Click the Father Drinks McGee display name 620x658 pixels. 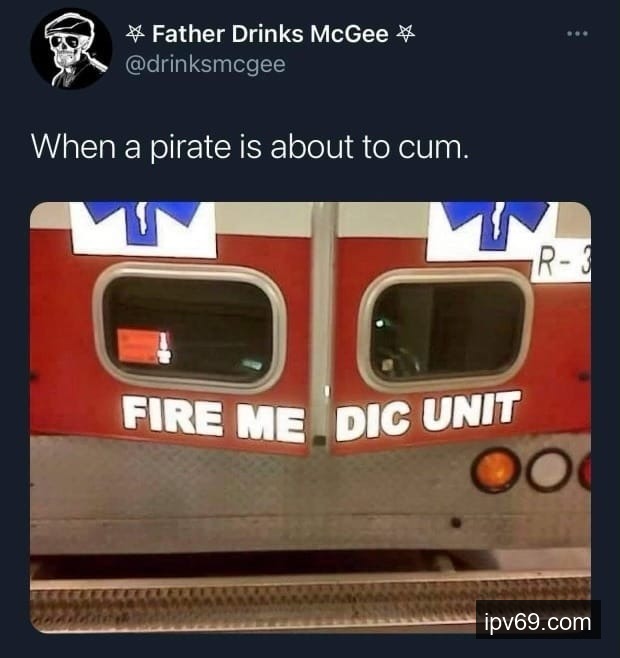[x=270, y=34]
